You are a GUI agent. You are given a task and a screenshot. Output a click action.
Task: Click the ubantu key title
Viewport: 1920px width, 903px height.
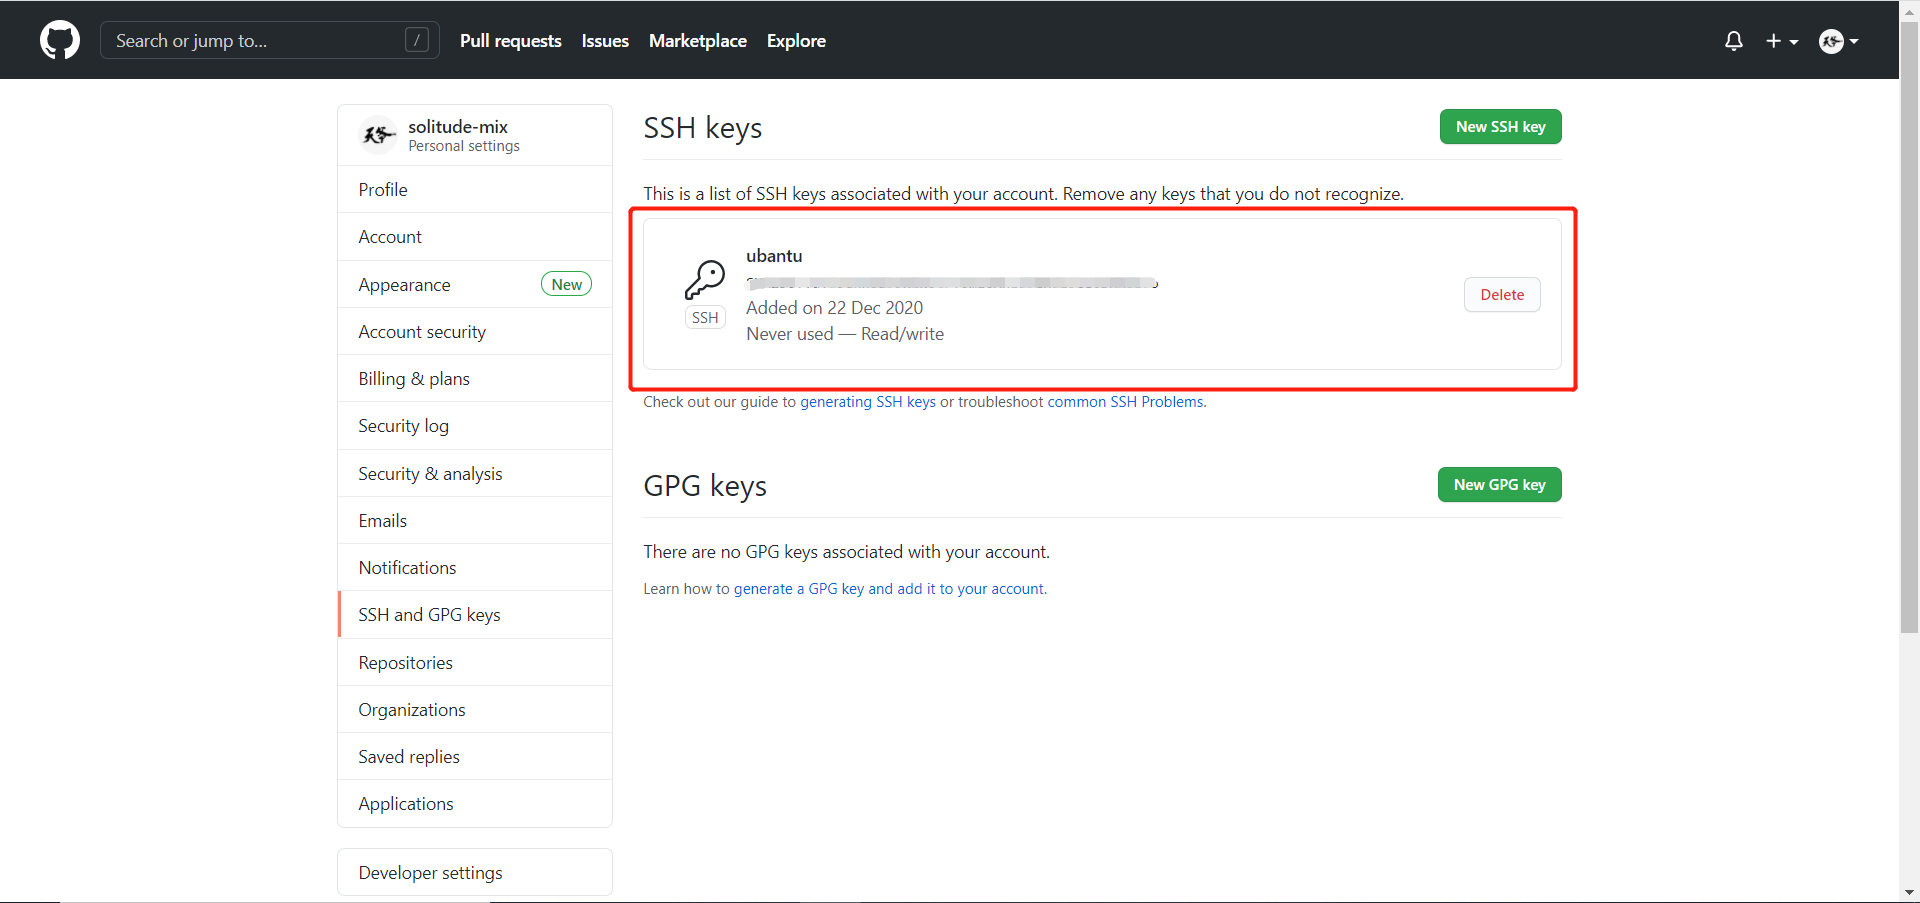tap(774, 256)
